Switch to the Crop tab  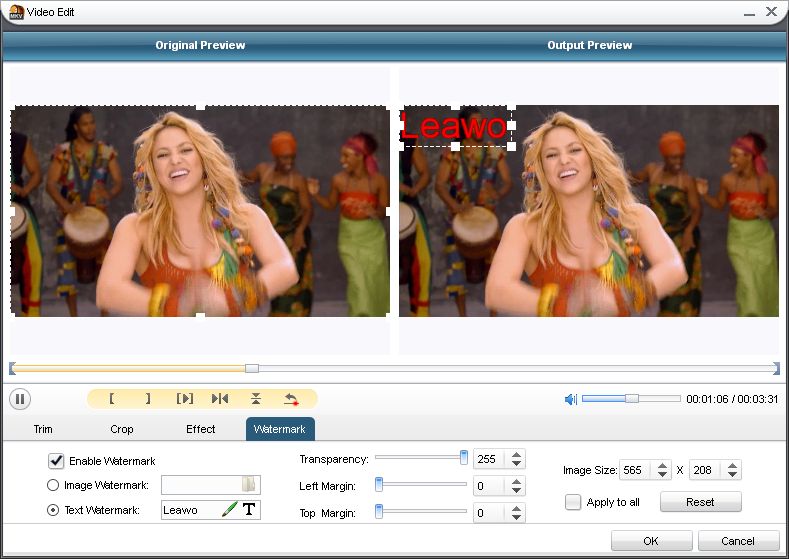click(122, 429)
